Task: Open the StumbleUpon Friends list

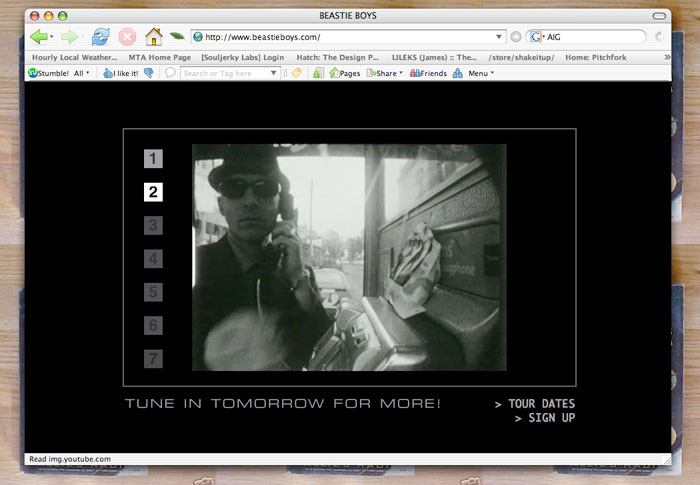Action: pyautogui.click(x=428, y=73)
